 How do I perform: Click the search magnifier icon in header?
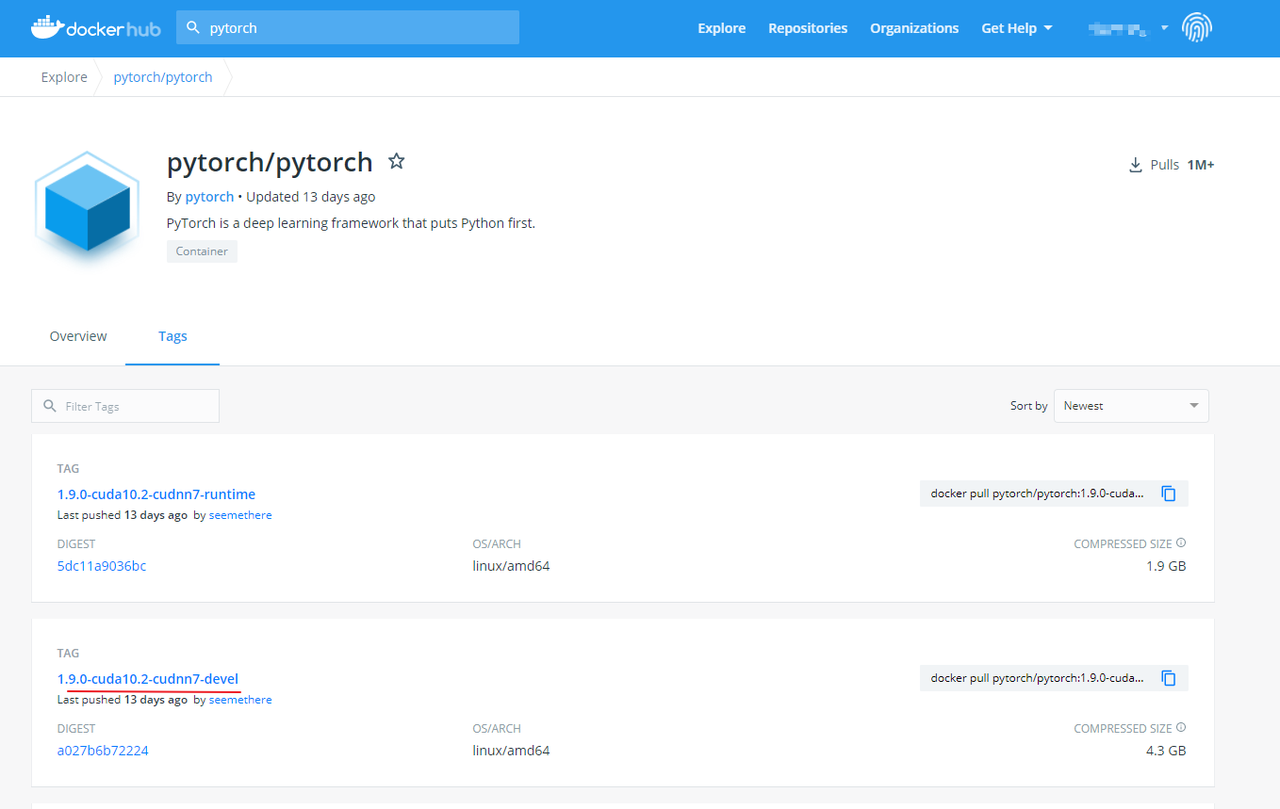pos(194,28)
